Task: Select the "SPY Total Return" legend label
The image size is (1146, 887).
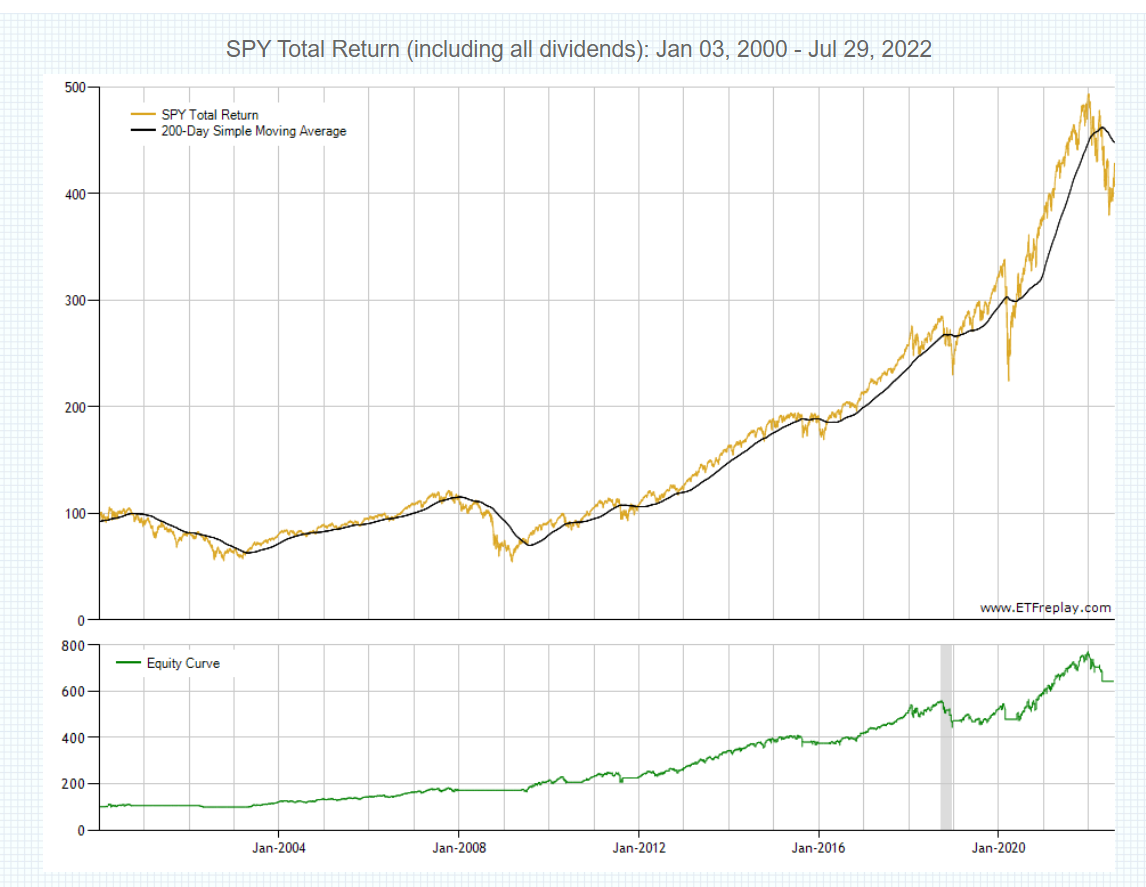Action: point(210,115)
